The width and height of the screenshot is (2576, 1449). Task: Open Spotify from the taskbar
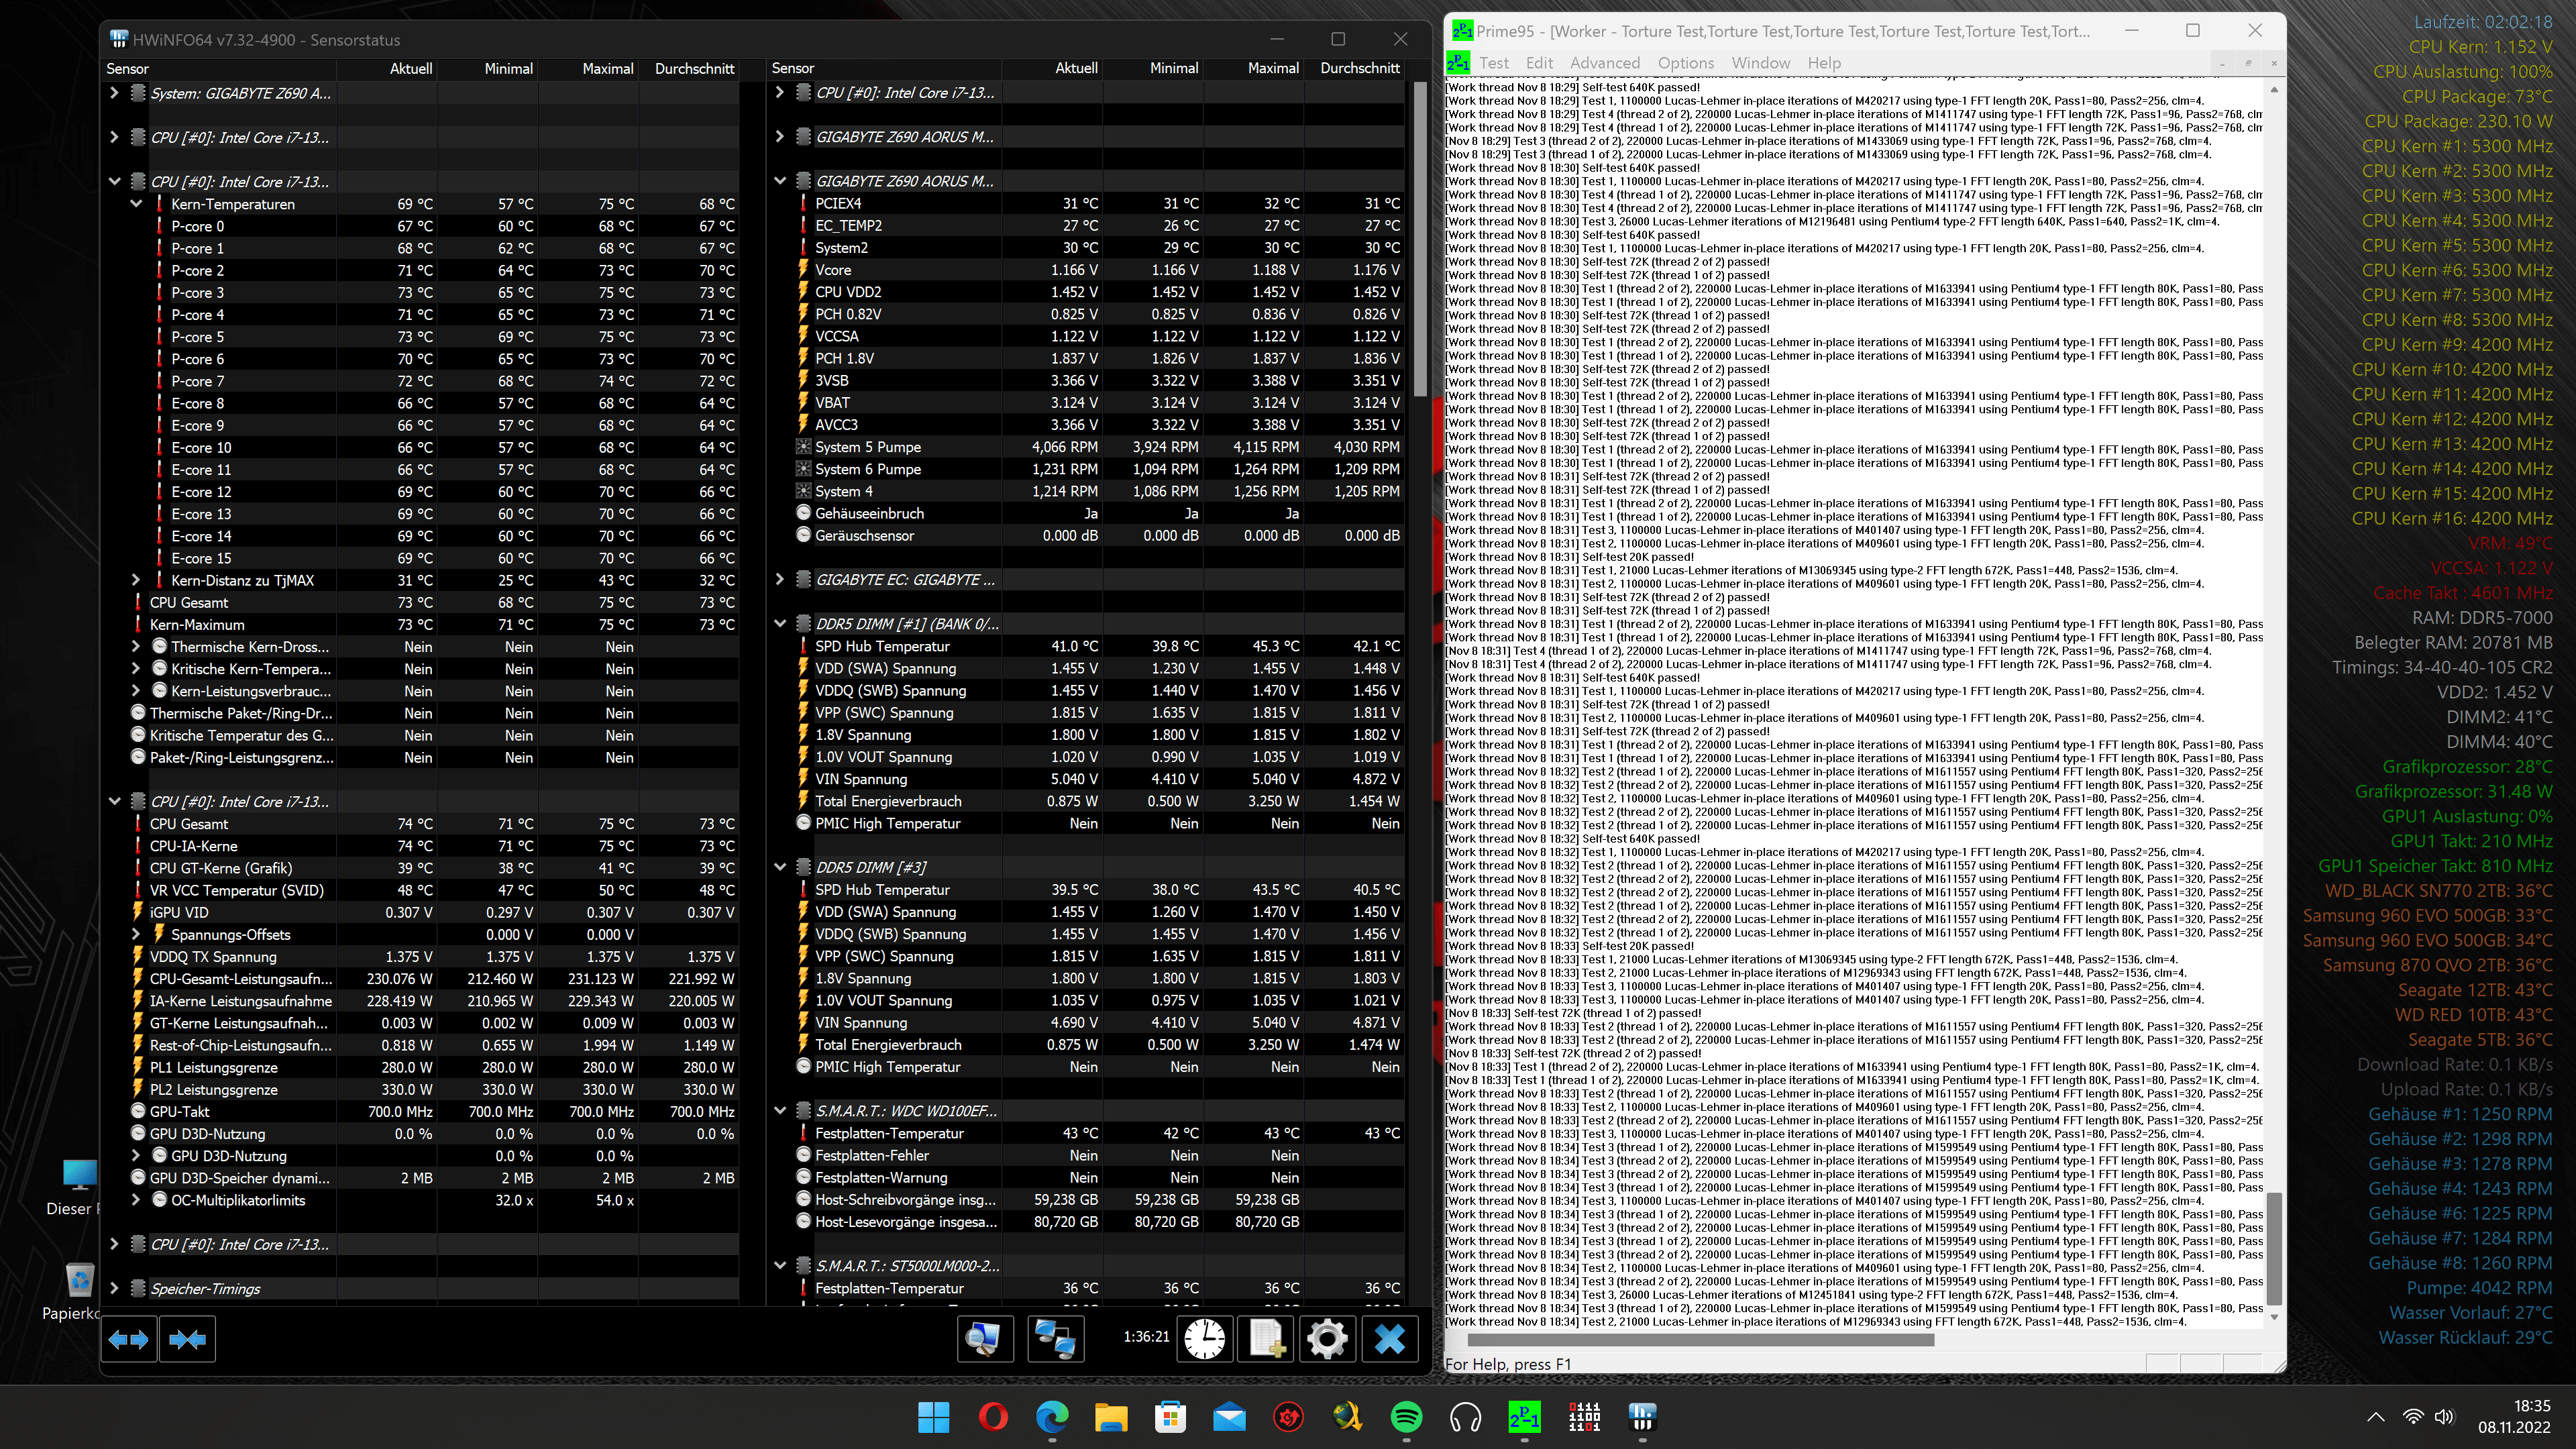[1406, 1417]
